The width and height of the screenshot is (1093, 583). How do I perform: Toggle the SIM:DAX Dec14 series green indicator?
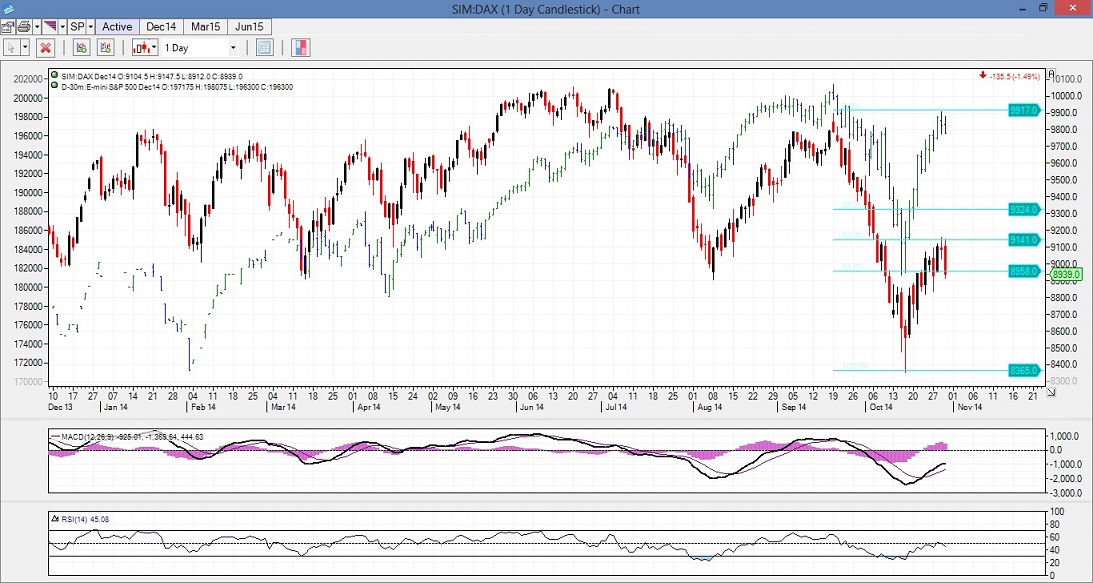(x=55, y=76)
